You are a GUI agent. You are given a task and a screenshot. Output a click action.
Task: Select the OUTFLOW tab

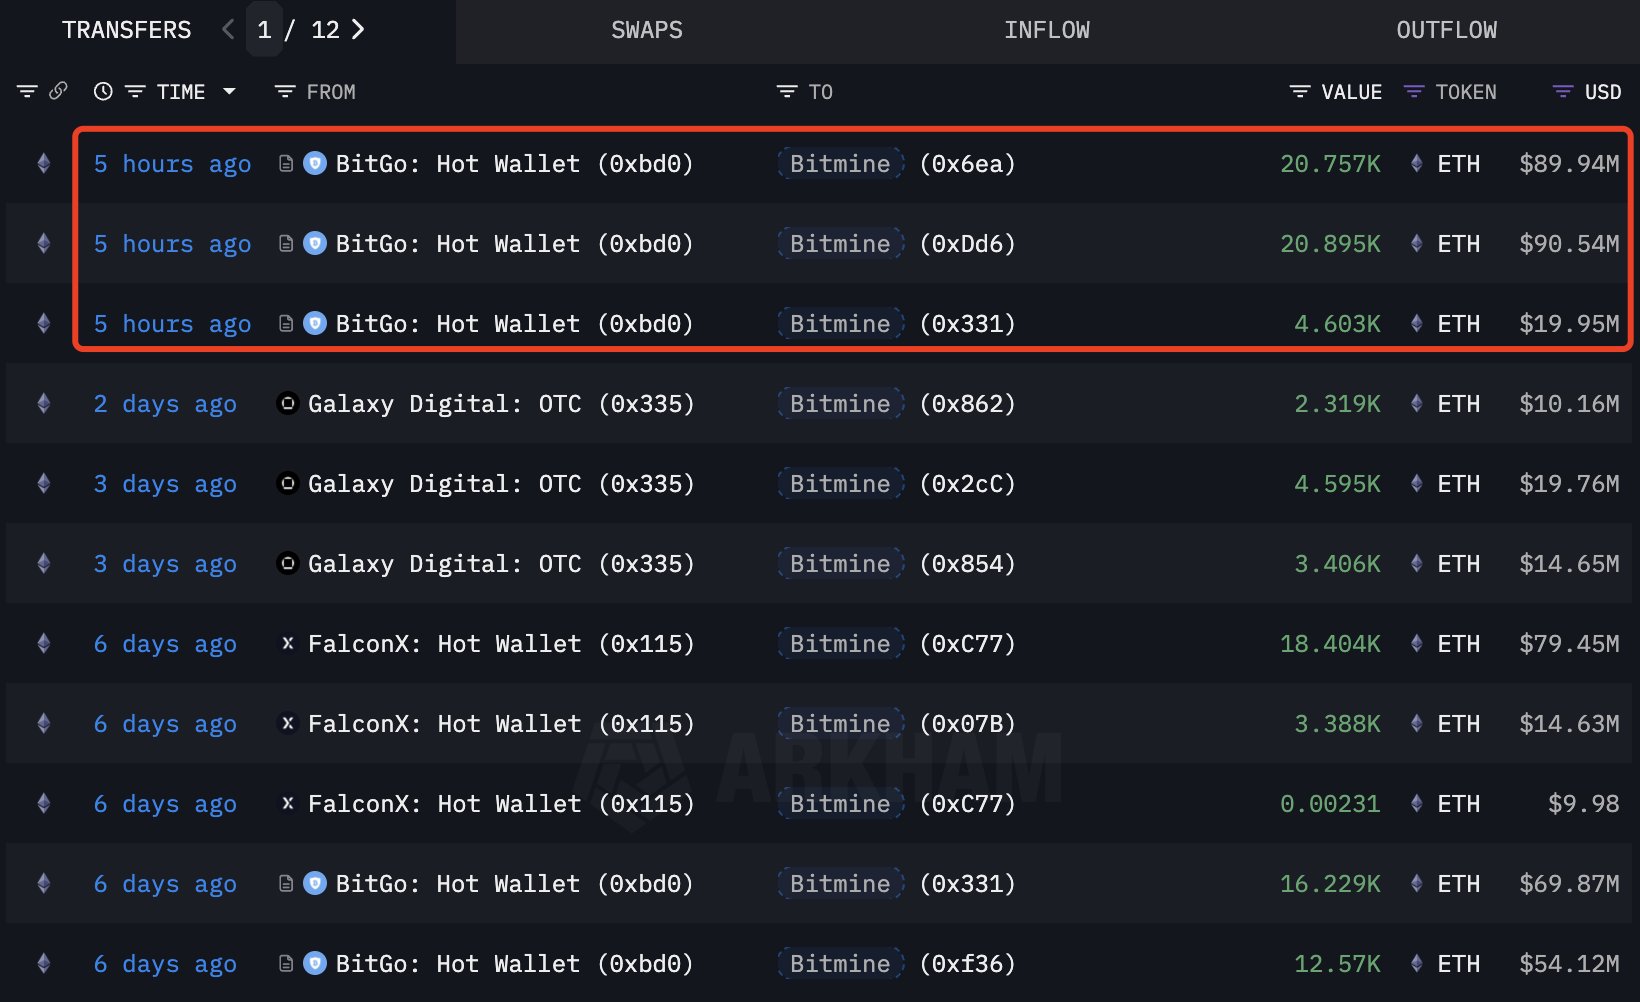[1446, 30]
